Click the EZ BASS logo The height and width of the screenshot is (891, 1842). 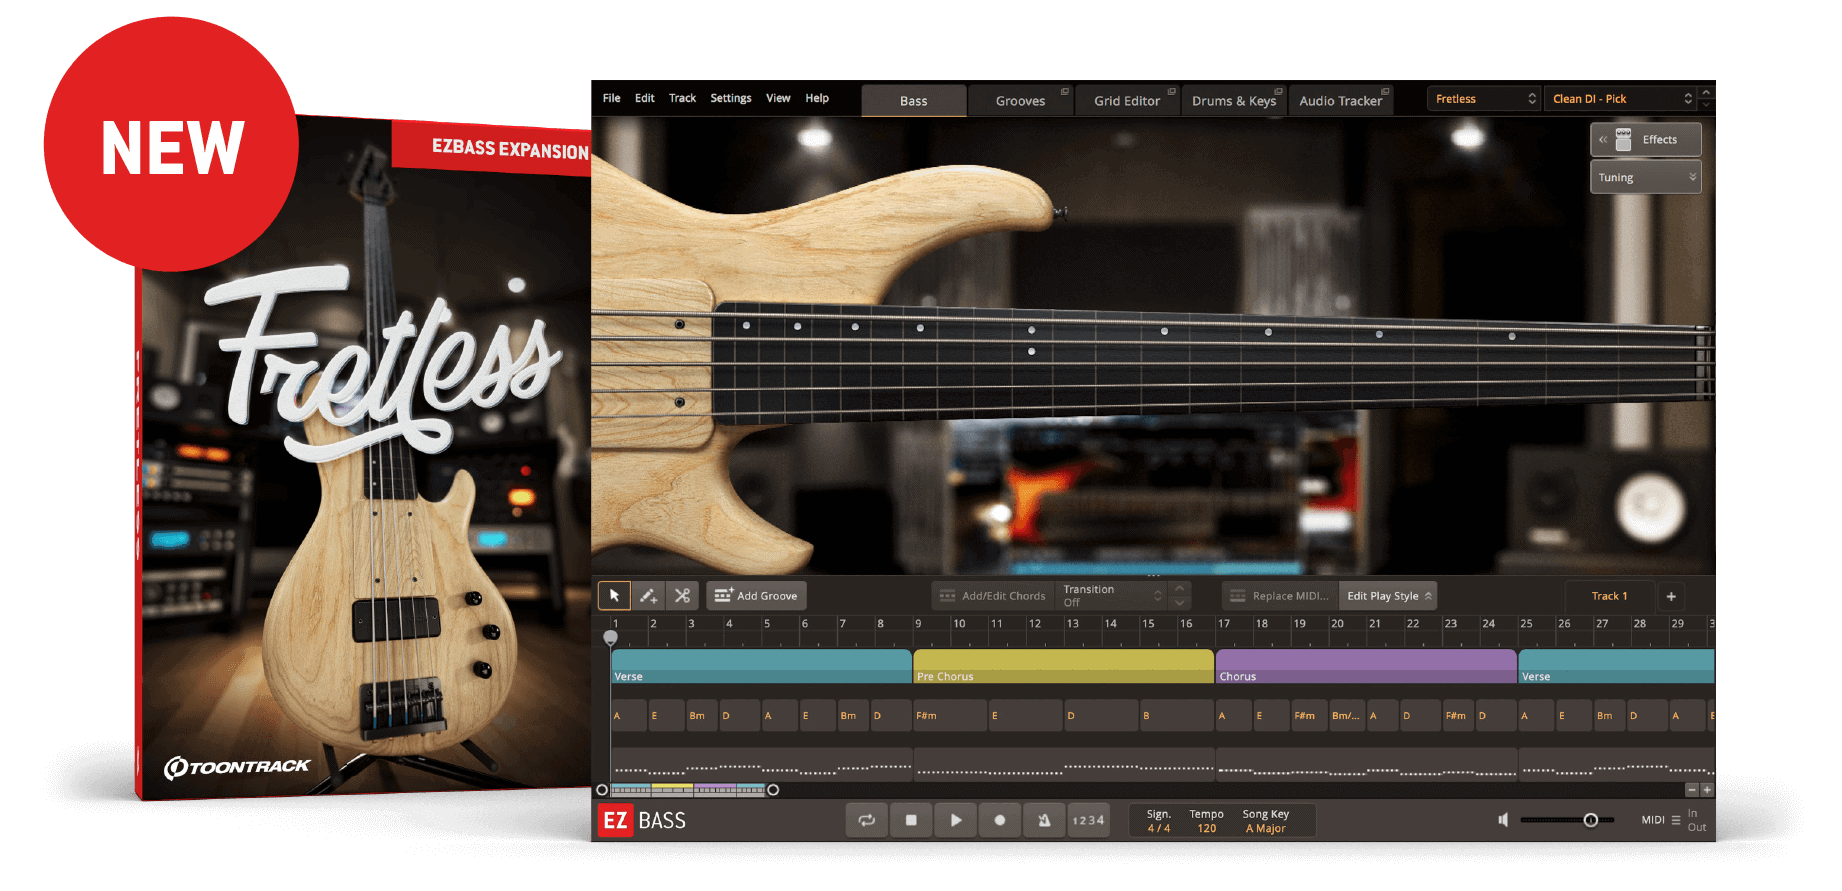click(x=644, y=821)
